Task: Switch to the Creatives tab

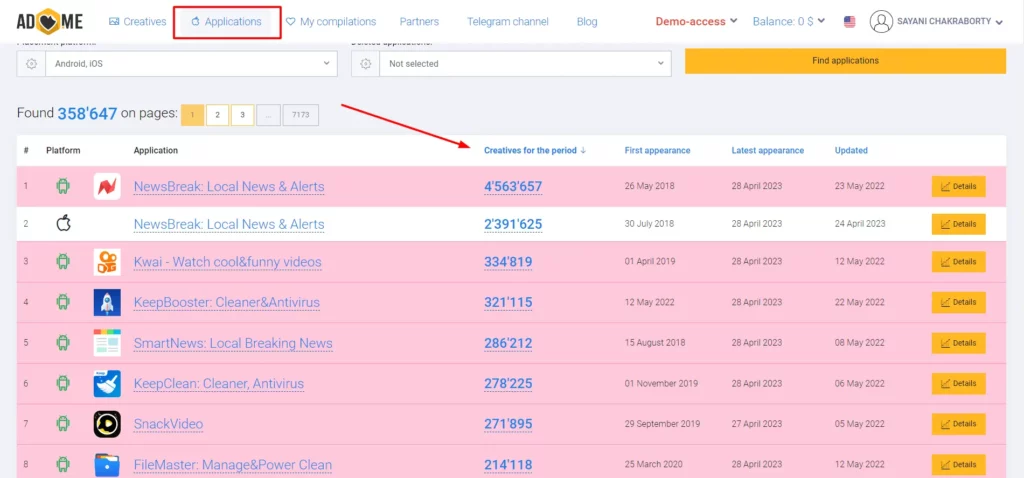Action: (x=138, y=21)
